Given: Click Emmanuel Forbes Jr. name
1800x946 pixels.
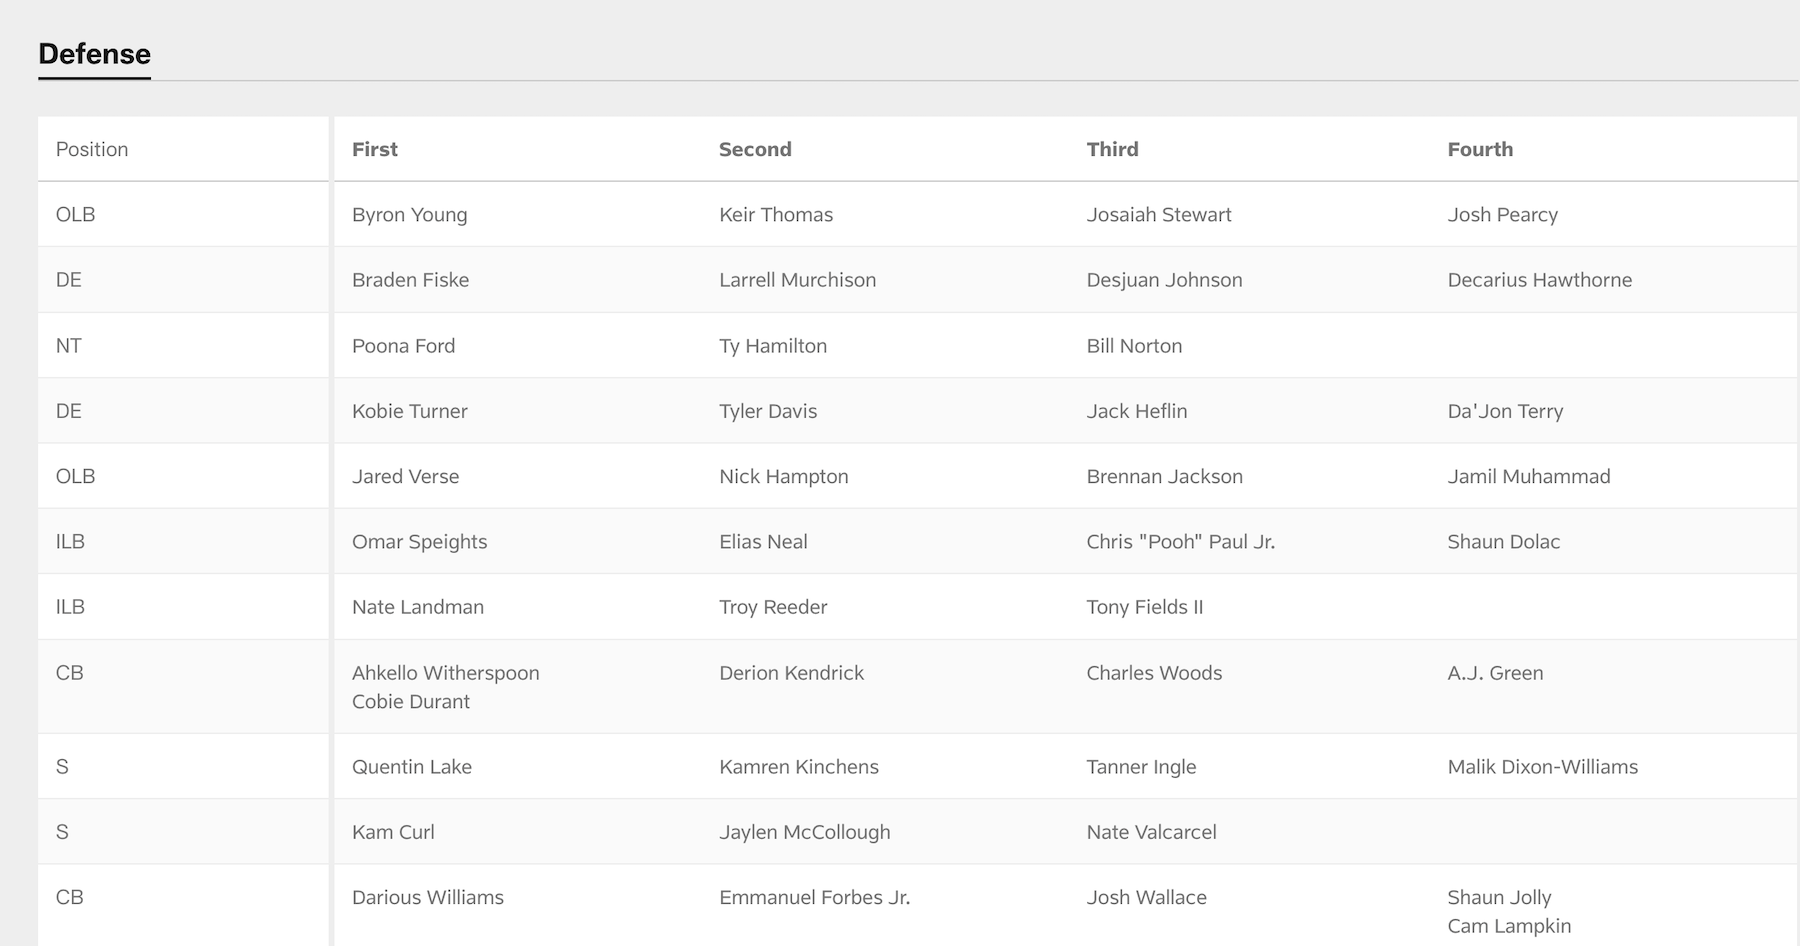Looking at the screenshot, I should pos(814,898).
